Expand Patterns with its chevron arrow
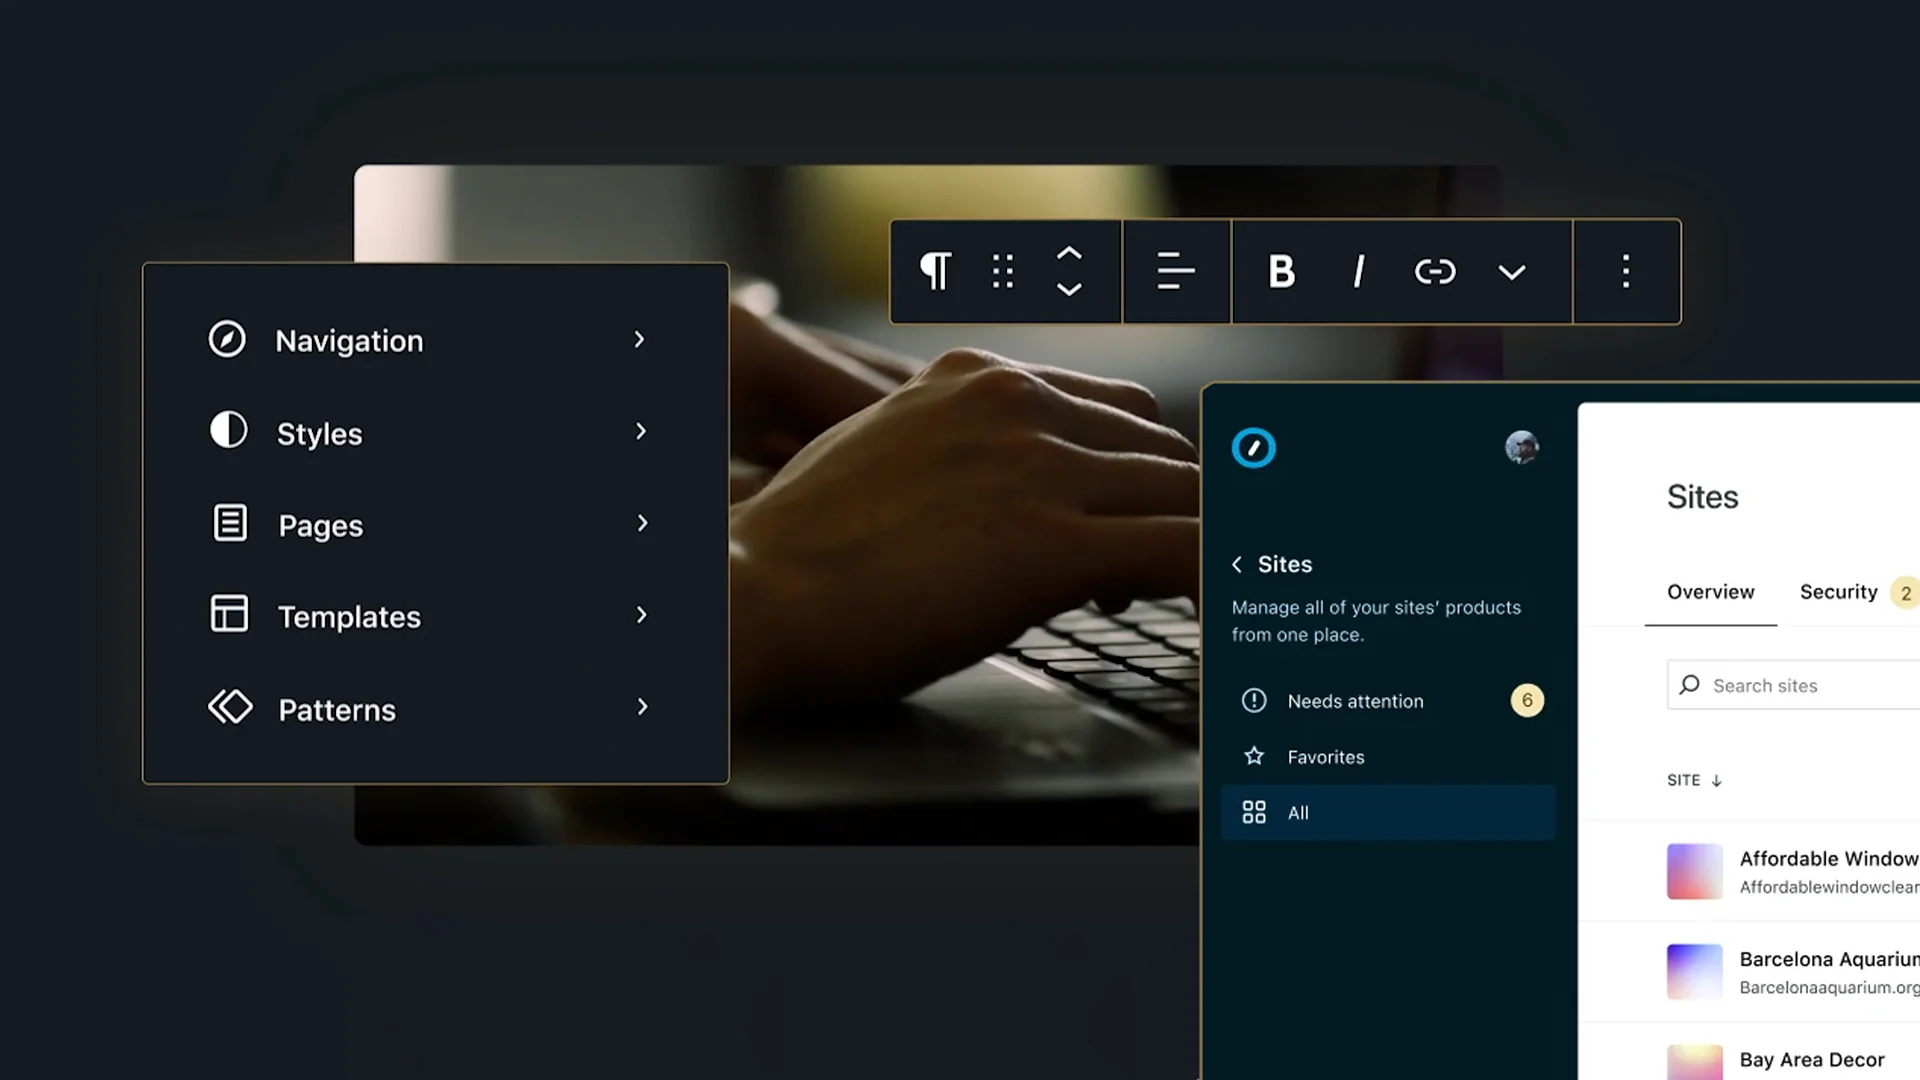This screenshot has width=1920, height=1080. coord(642,707)
